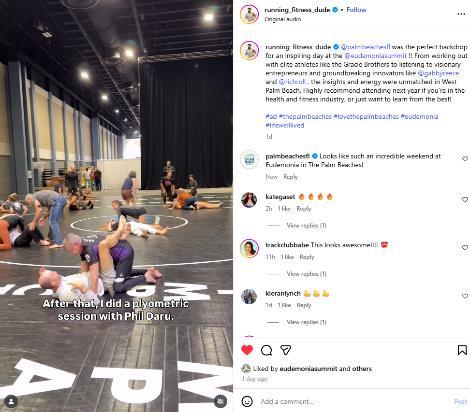Unmute the video with speaker icon
The image size is (470, 412).
pyautogui.click(x=220, y=401)
